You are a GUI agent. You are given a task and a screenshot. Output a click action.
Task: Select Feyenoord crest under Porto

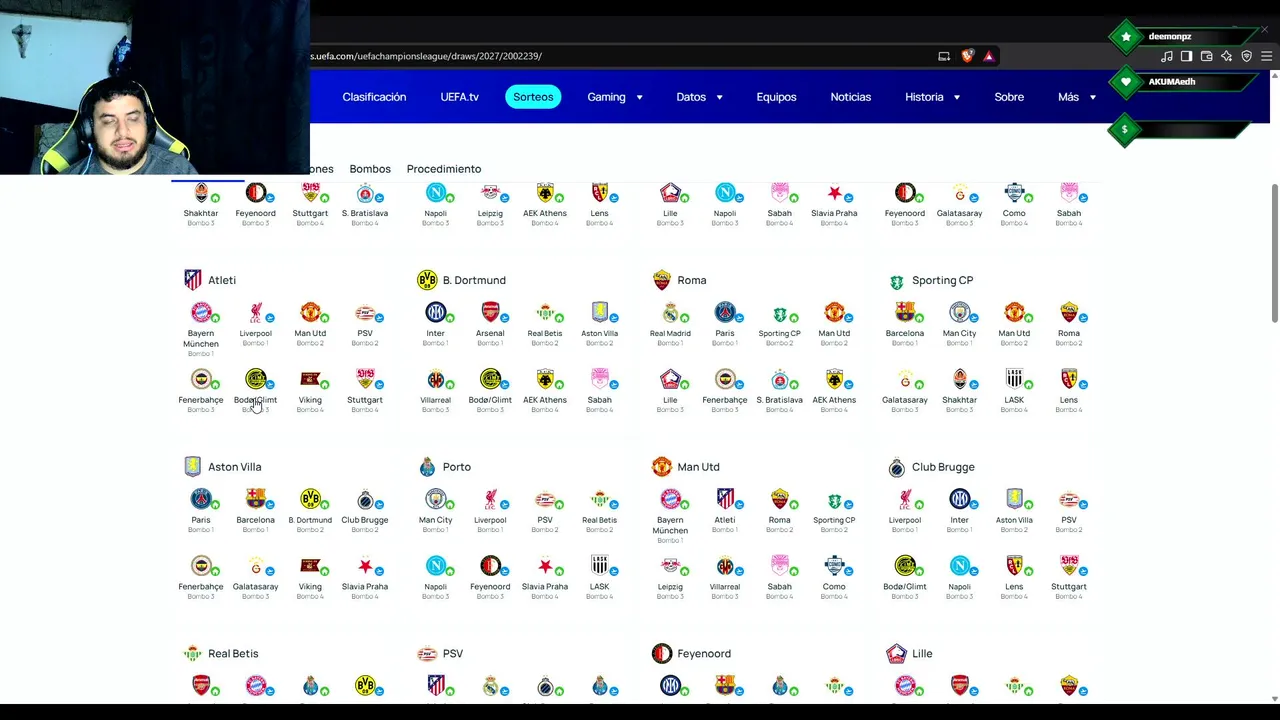tap(490, 566)
